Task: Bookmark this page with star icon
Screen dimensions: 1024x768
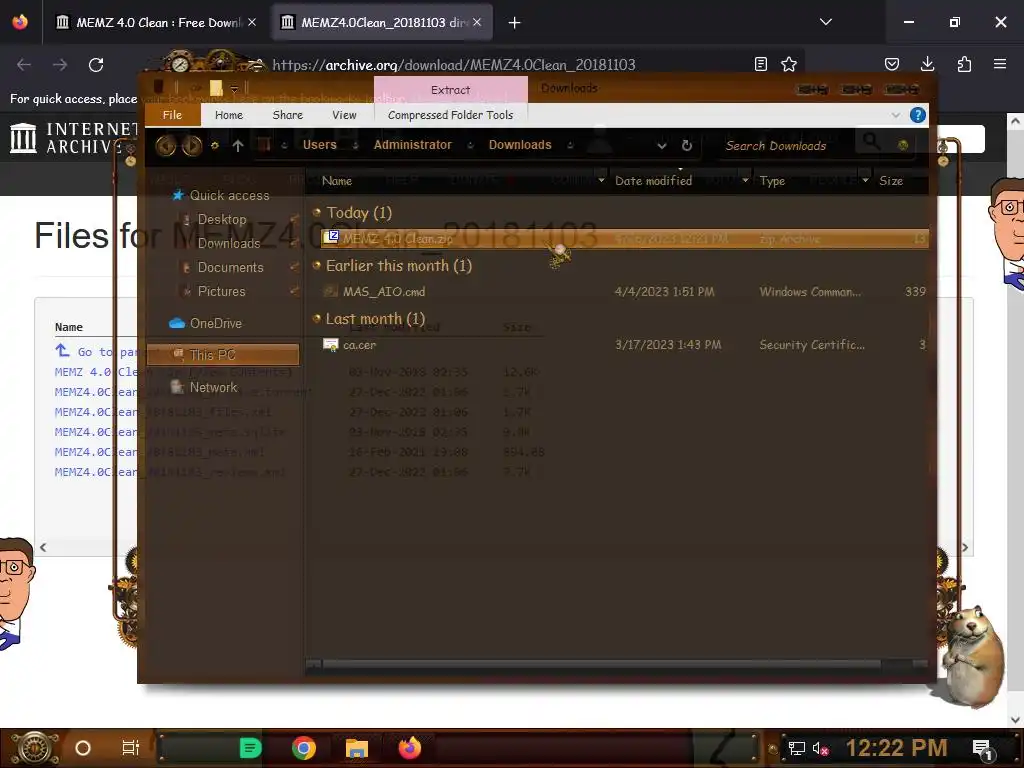Action: click(x=789, y=64)
